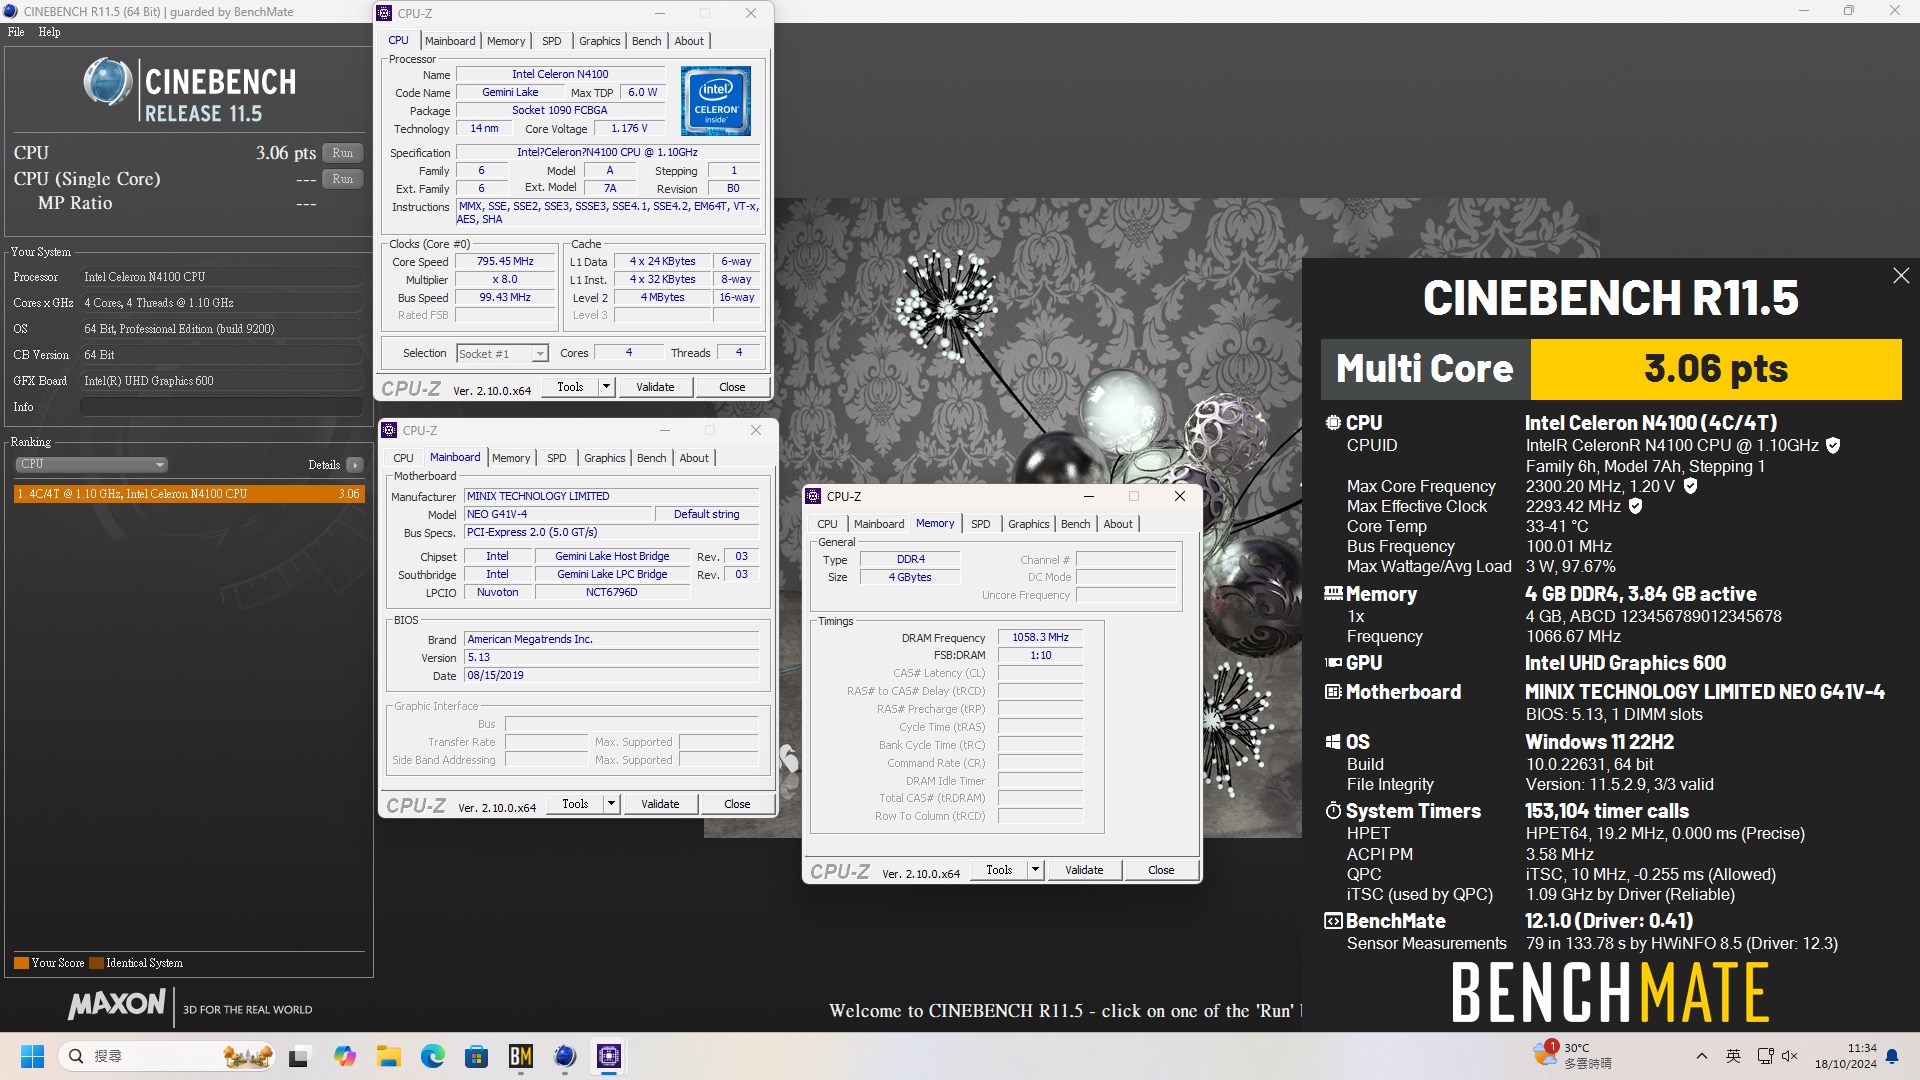Open Tools dropdown arrow in Memory CPU-Z window
The width and height of the screenshot is (1920, 1080).
(1035, 870)
